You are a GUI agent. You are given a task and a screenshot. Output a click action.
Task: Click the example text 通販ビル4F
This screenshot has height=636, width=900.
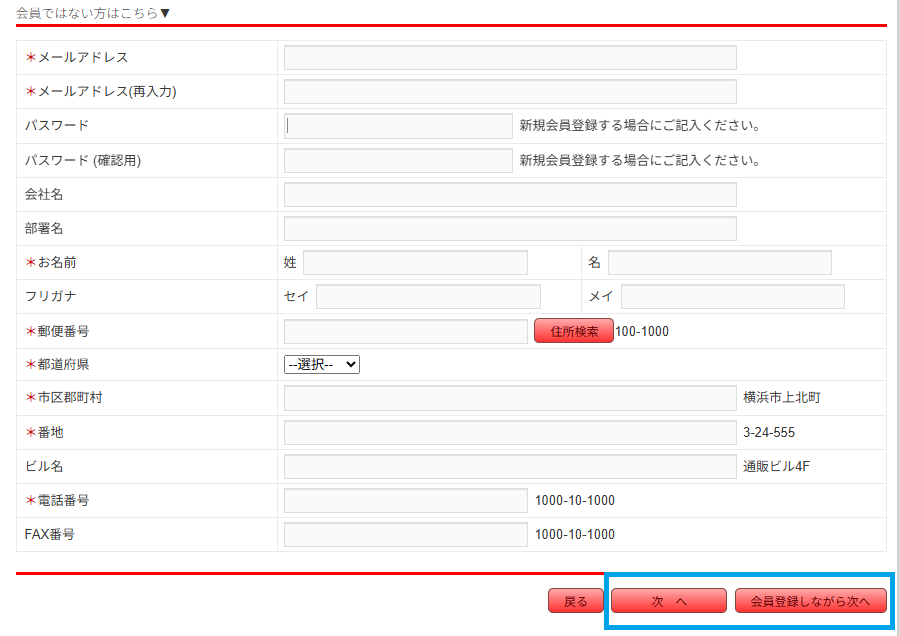coord(776,466)
